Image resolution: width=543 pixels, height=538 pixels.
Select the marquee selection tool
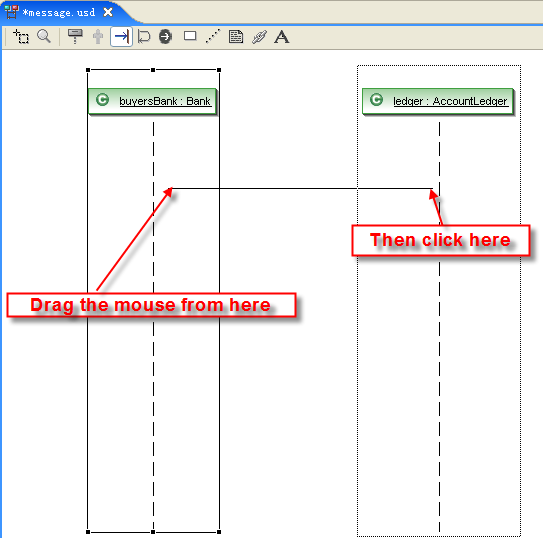point(21,37)
